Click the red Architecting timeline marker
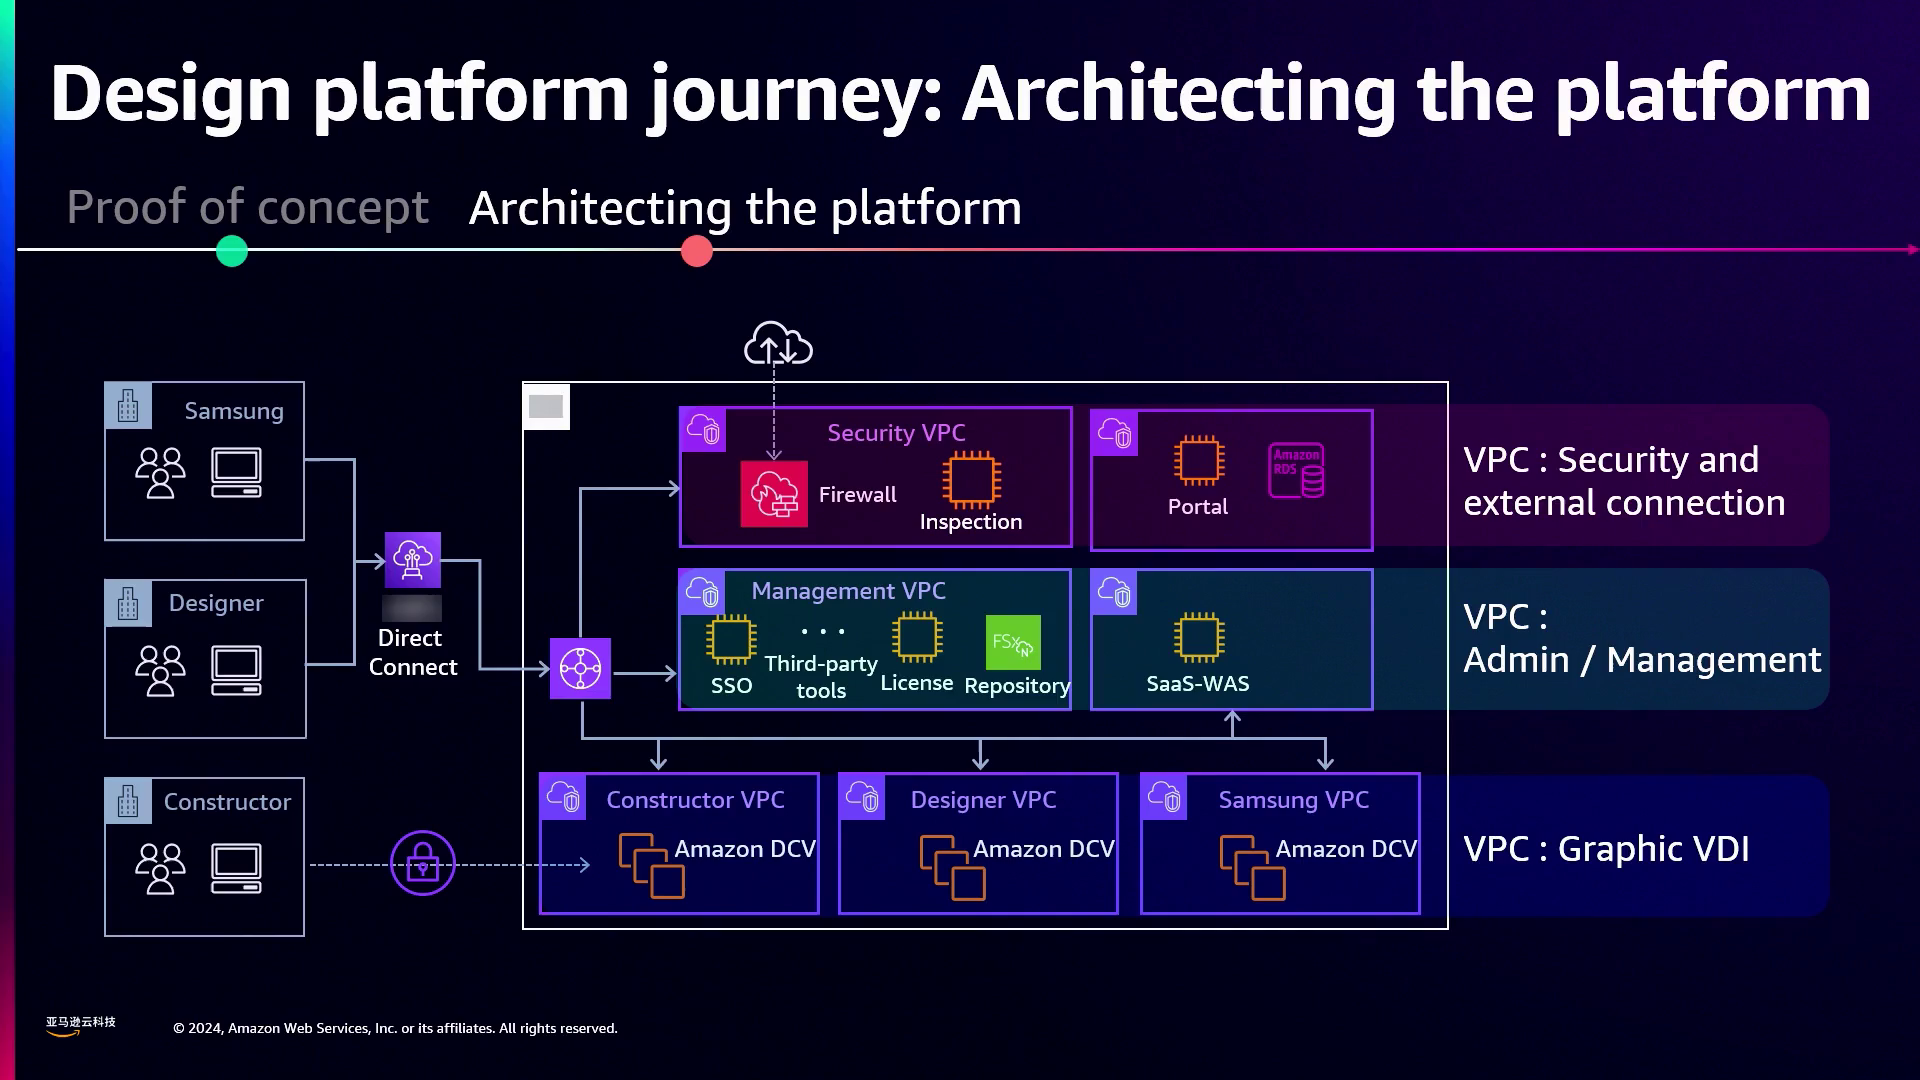Viewport: 1920px width, 1080px height. (x=697, y=251)
